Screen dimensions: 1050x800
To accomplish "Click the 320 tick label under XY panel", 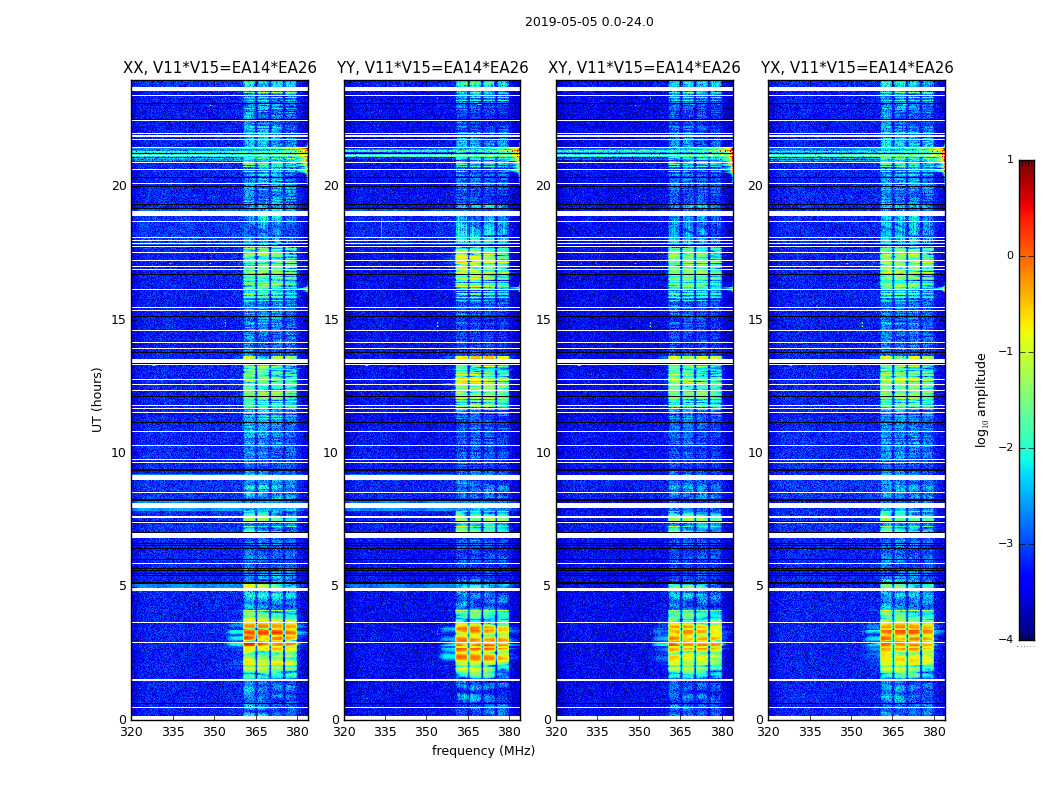I will pos(556,732).
